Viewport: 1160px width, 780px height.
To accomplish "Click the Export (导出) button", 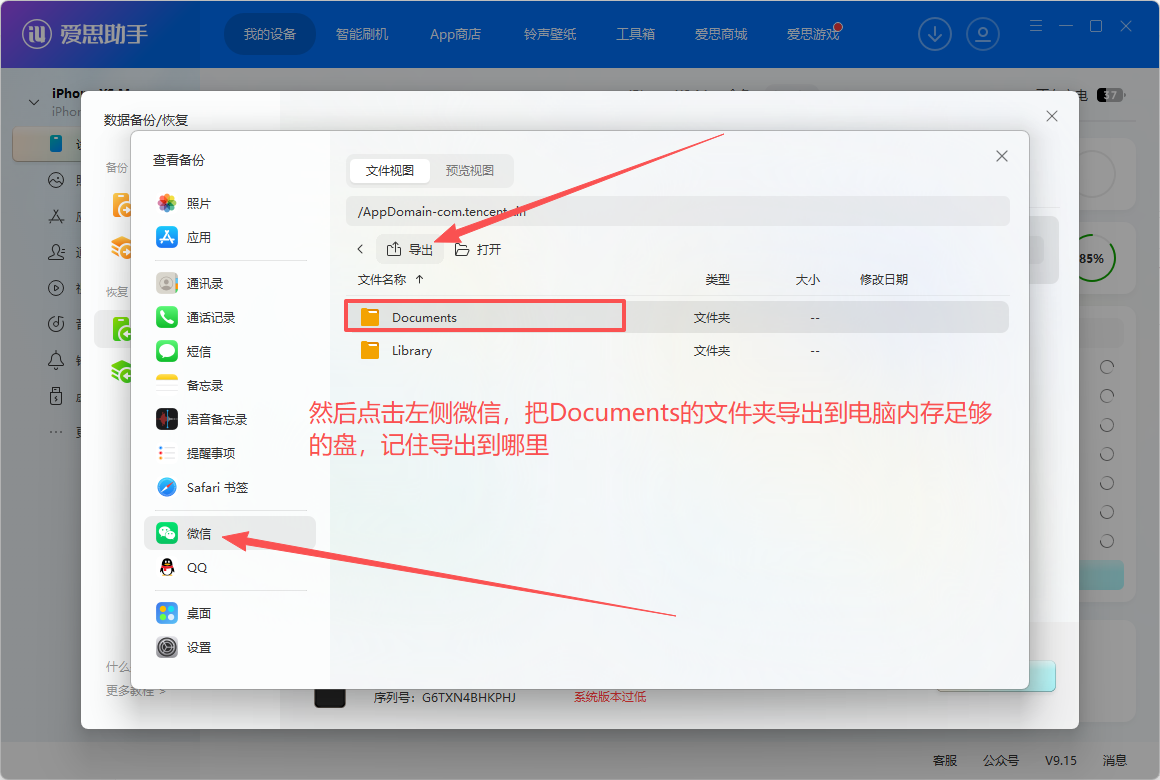I will [410, 249].
